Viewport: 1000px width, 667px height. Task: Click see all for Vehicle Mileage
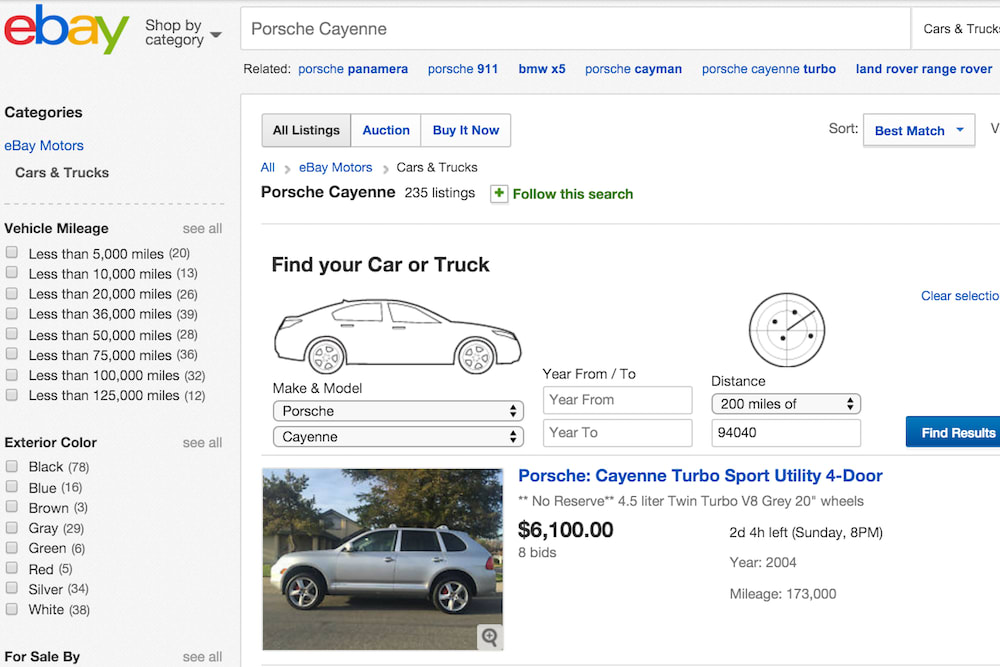[202, 228]
